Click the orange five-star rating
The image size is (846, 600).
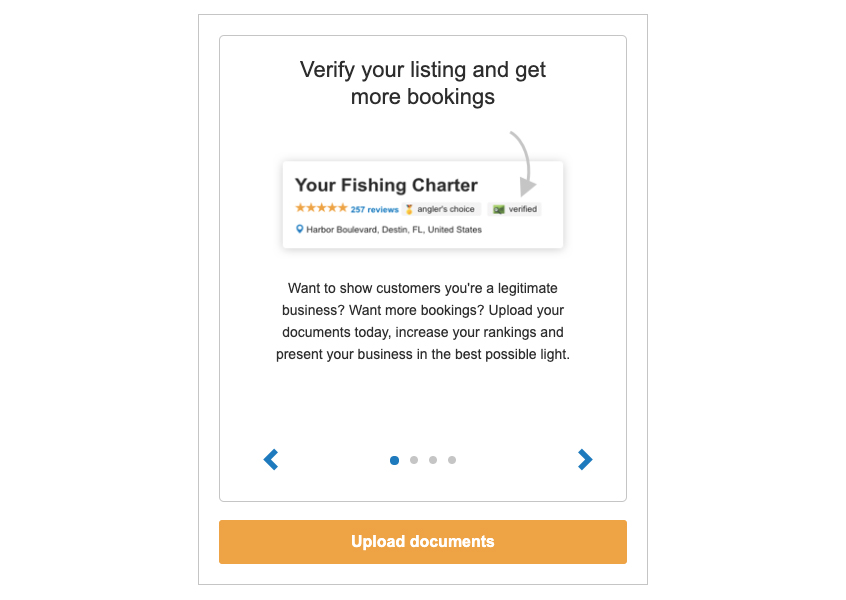tap(321, 209)
